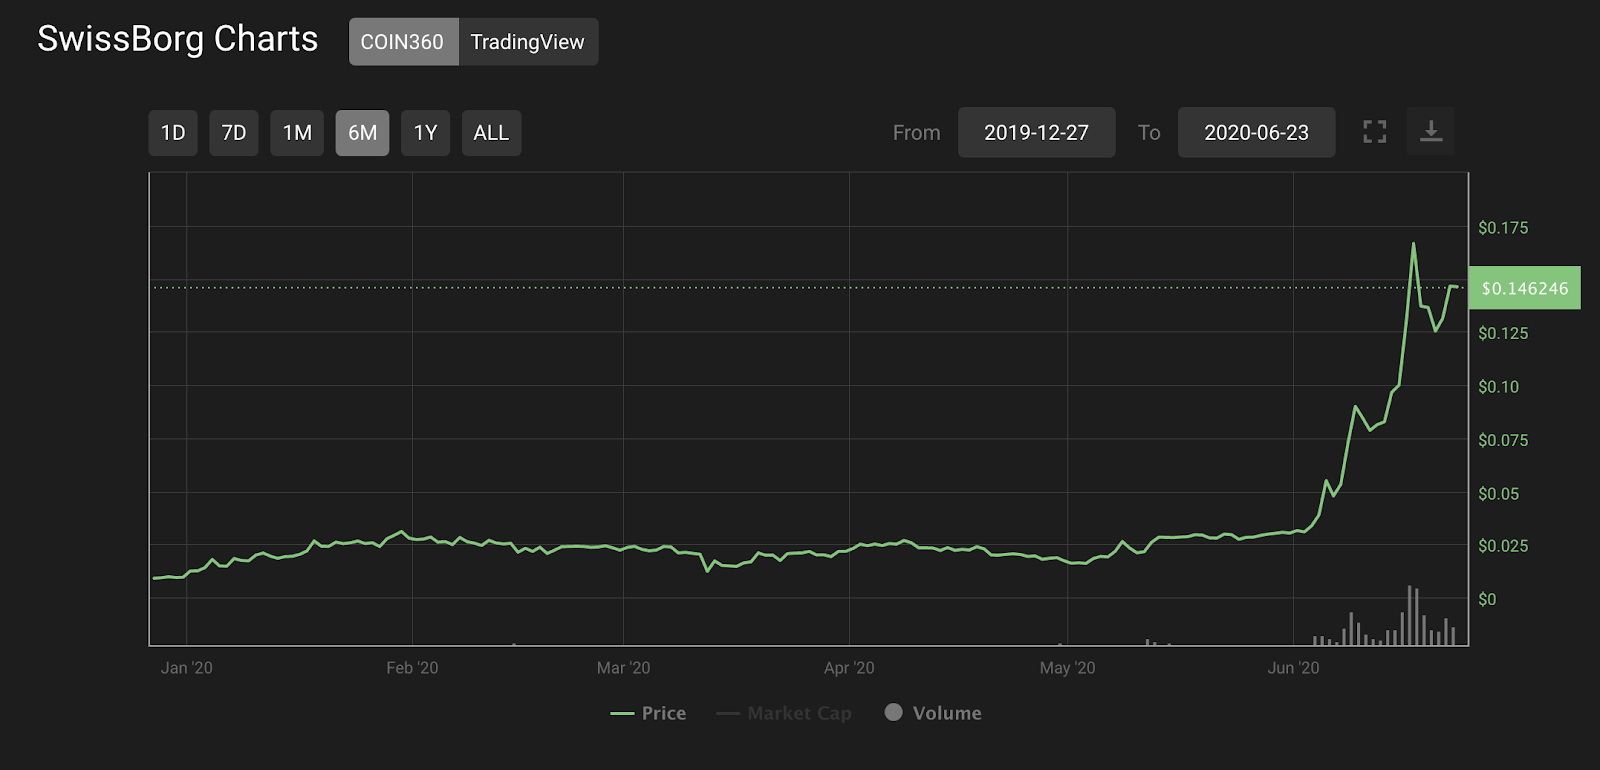Open the fullscreen chart icon

(1375, 132)
